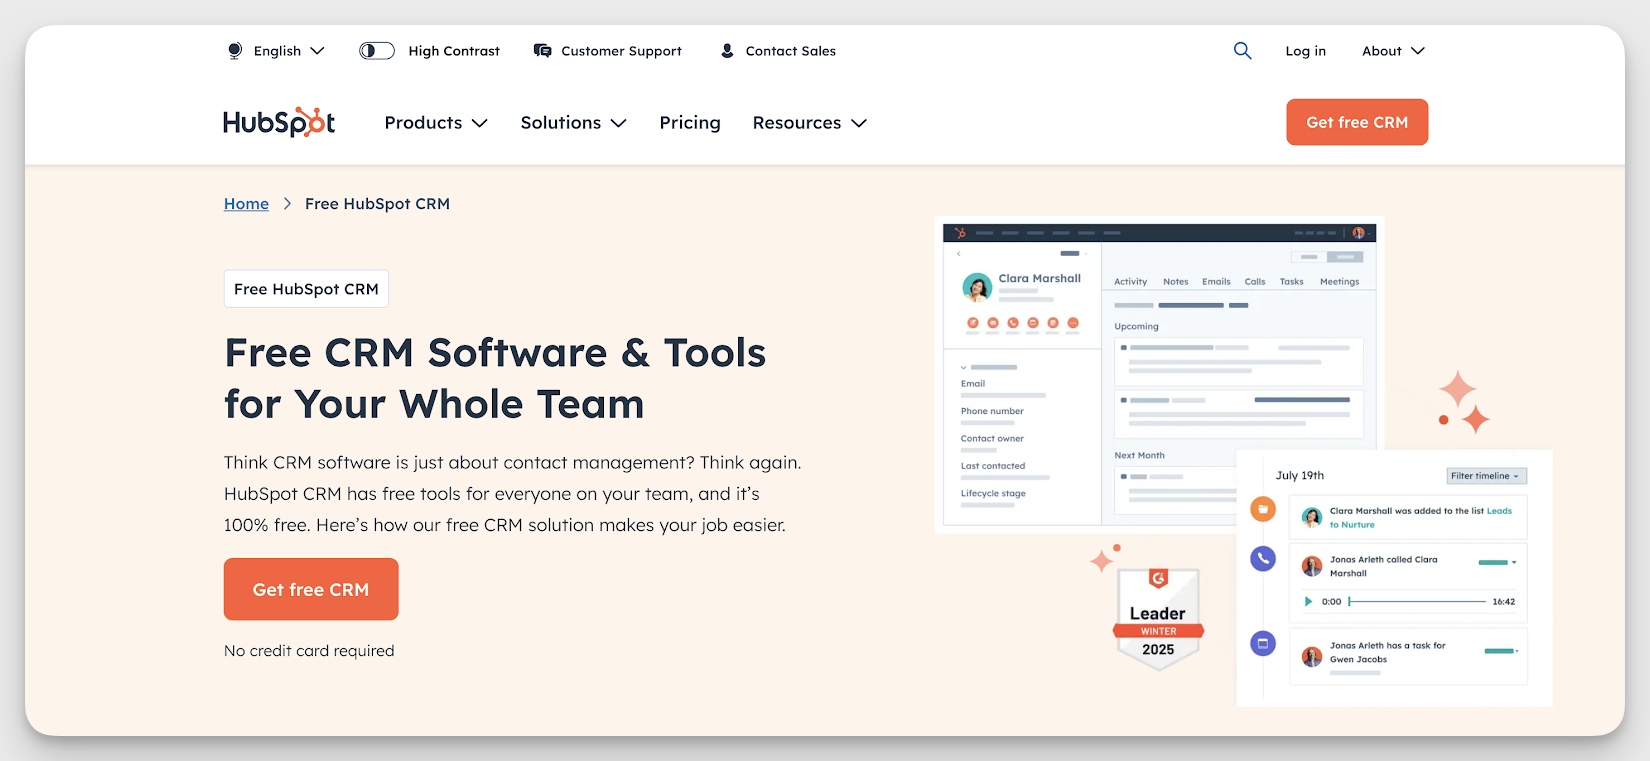Screen dimensions: 1650x761
Task: Click the Customer Support chat icon
Action: (542, 51)
